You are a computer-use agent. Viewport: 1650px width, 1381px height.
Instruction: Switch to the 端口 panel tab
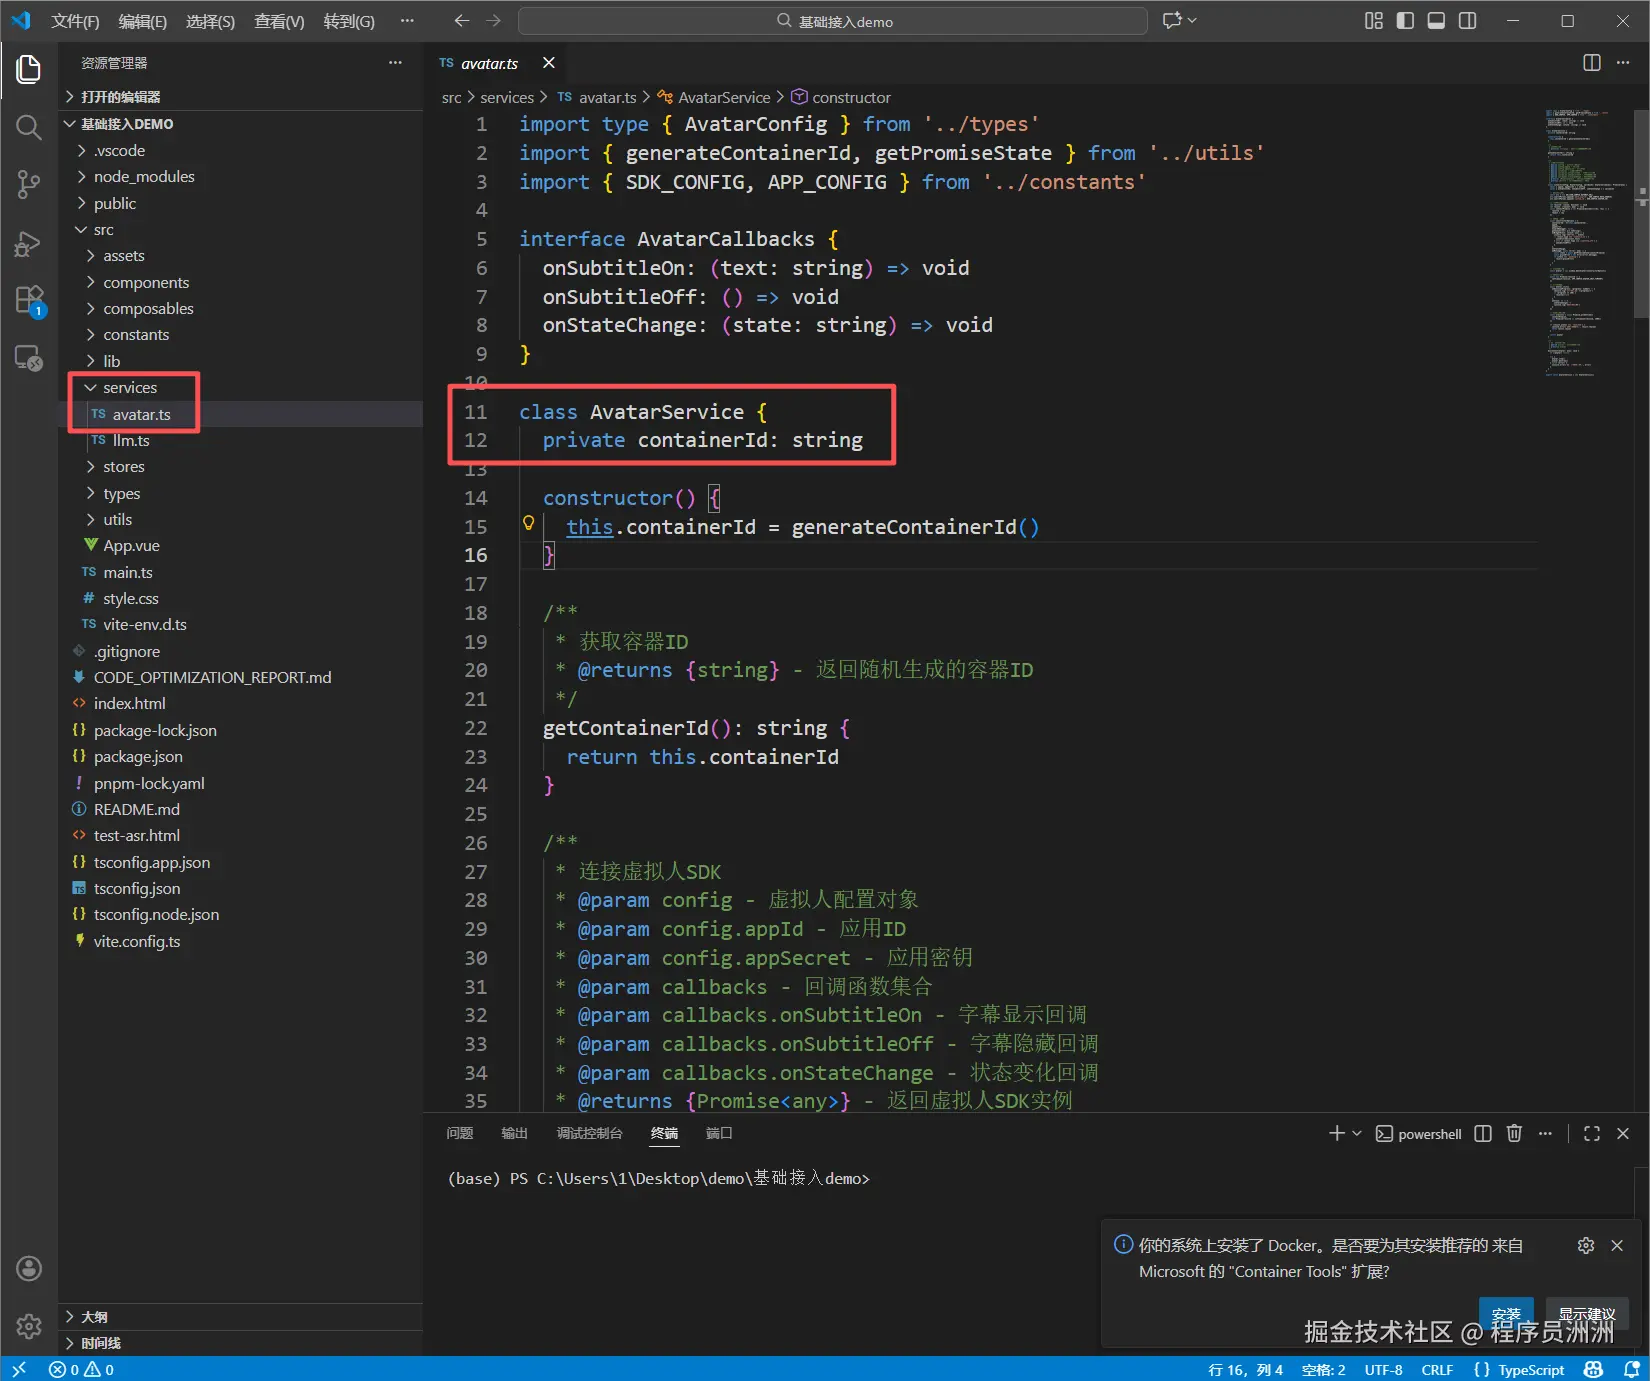pos(719,1133)
